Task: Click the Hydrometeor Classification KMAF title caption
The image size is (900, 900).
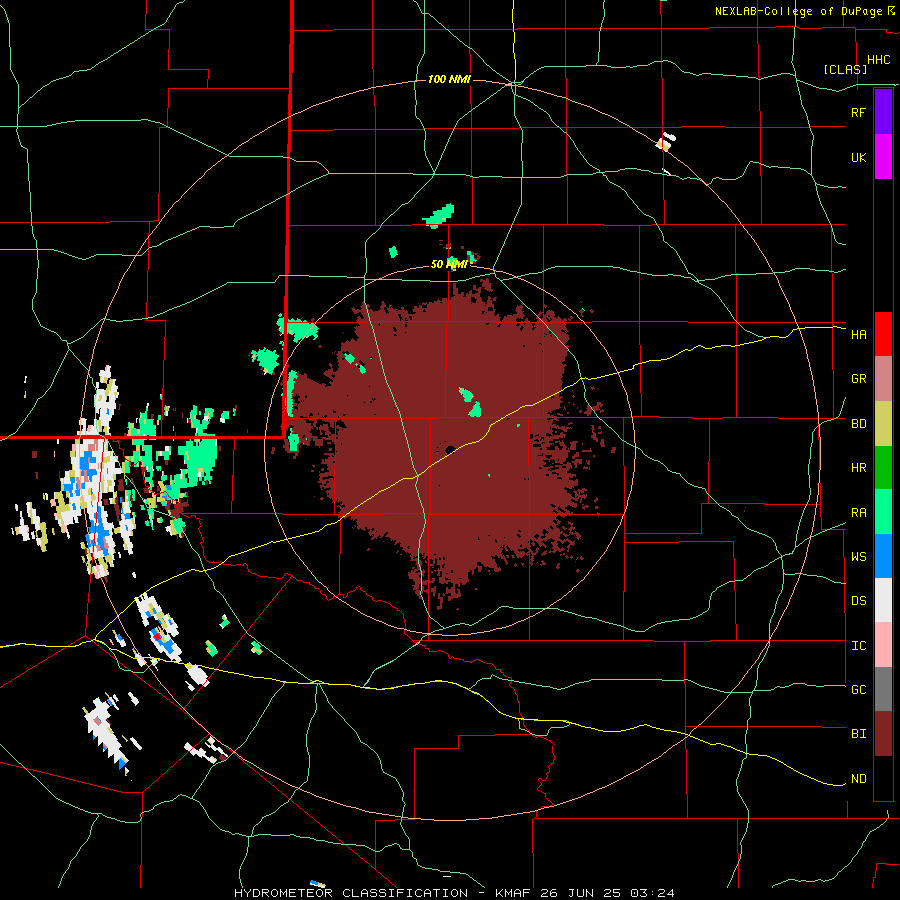Action: click(454, 893)
